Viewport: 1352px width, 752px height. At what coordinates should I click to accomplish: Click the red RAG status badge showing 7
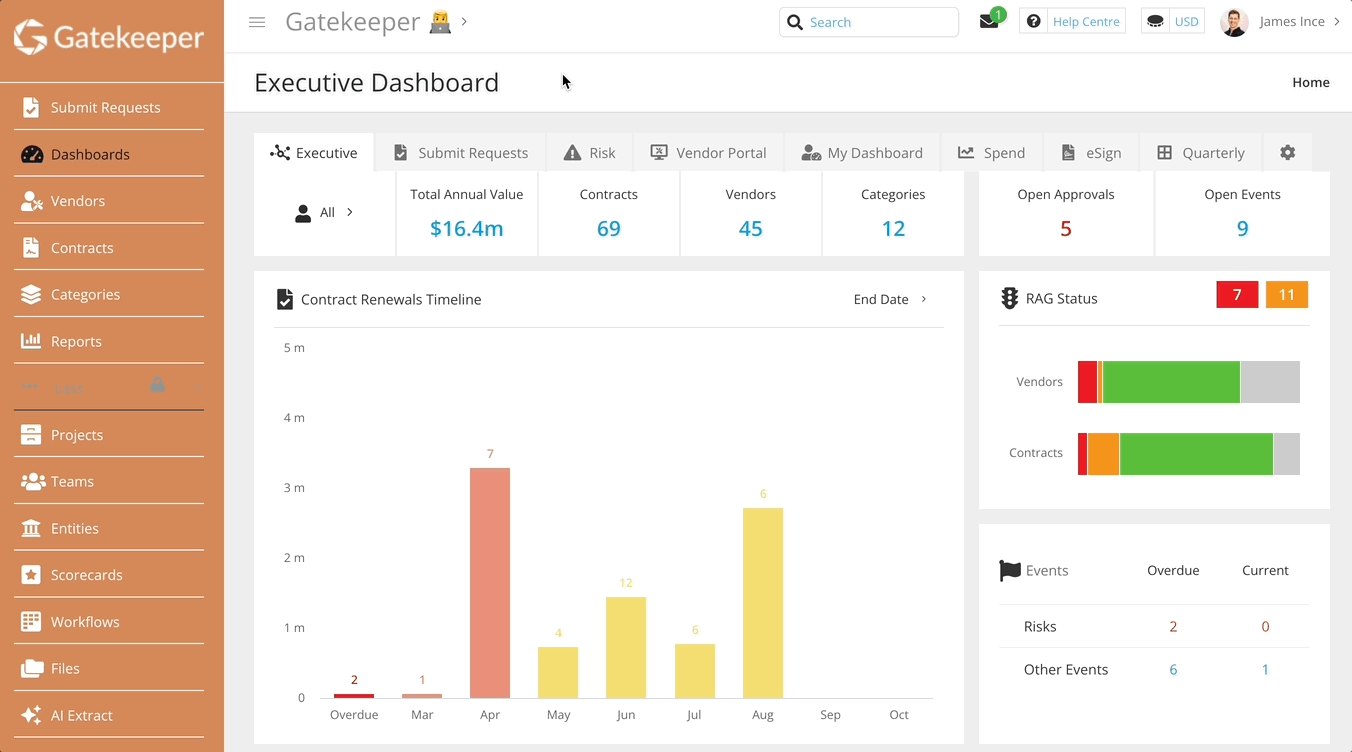point(1237,294)
